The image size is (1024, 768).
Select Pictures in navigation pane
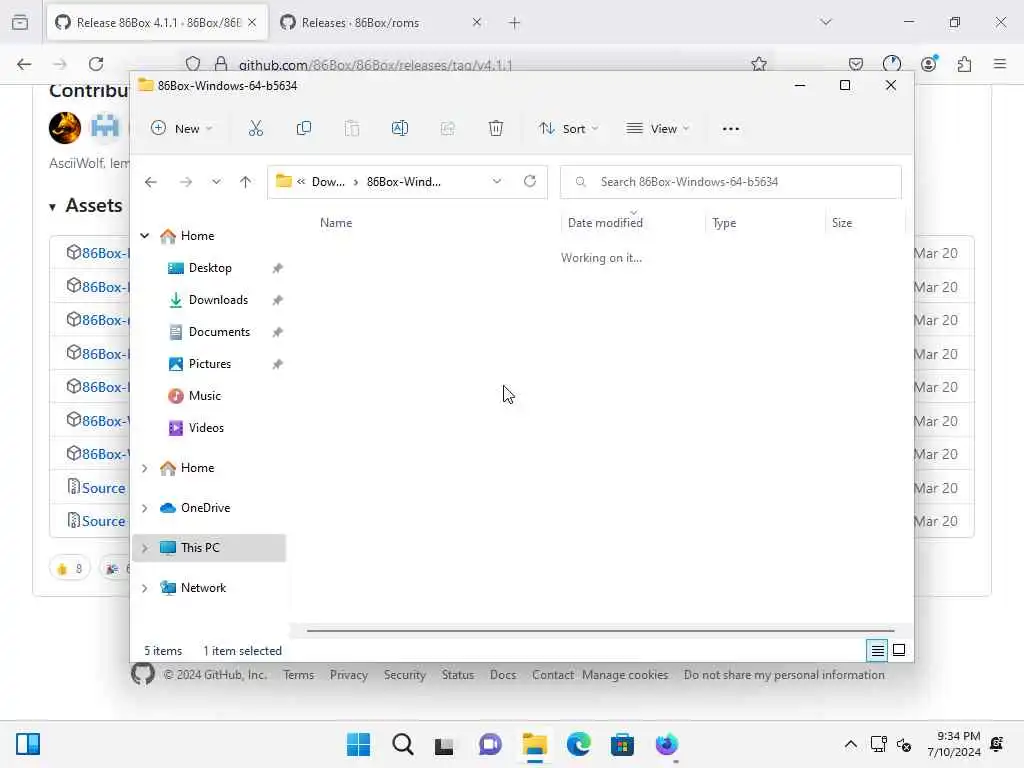click(x=210, y=364)
